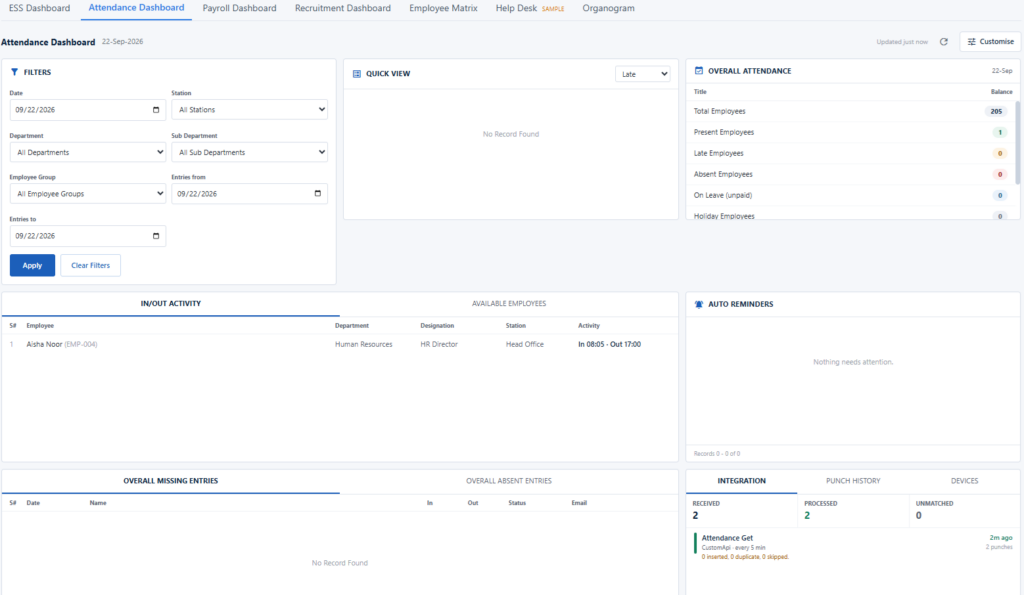
Task: Click the Activity column header
Action: tap(588, 325)
